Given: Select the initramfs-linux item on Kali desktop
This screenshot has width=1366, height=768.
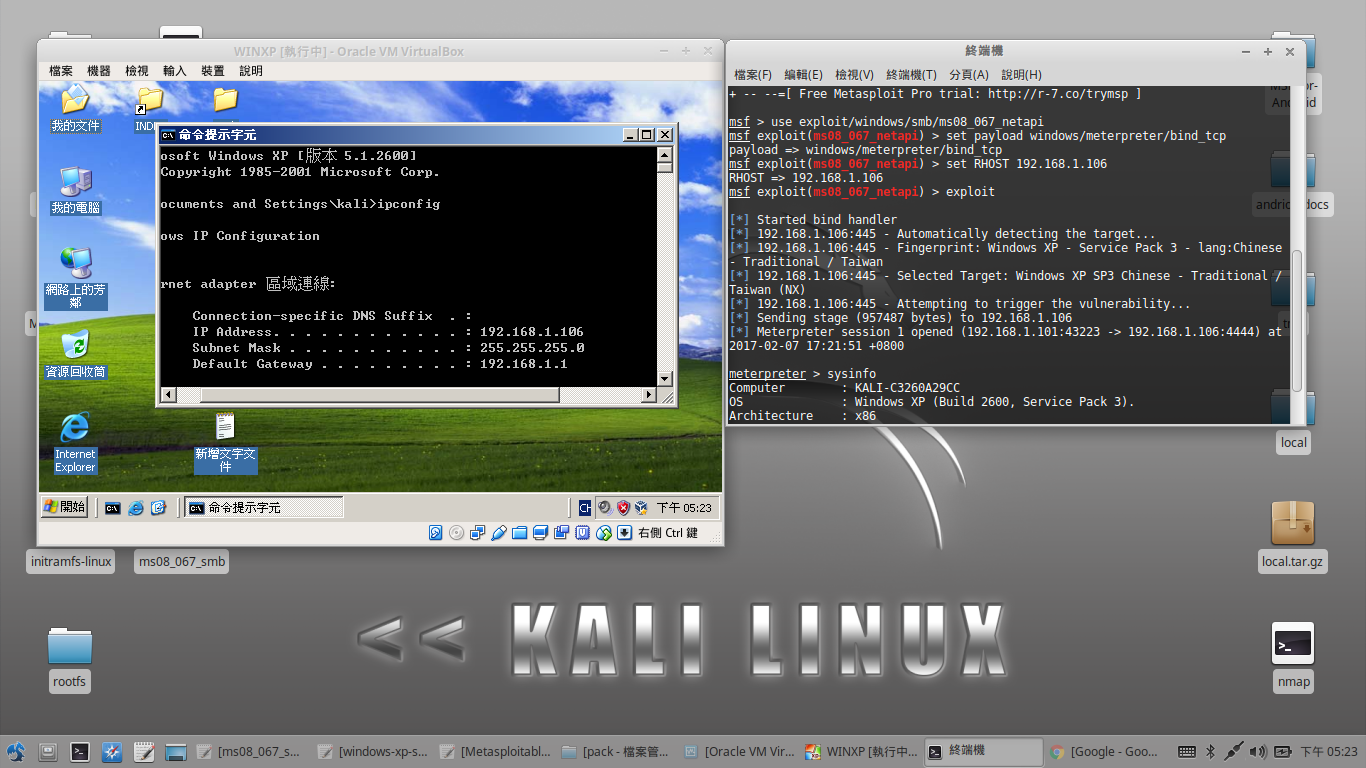Looking at the screenshot, I should (71, 561).
